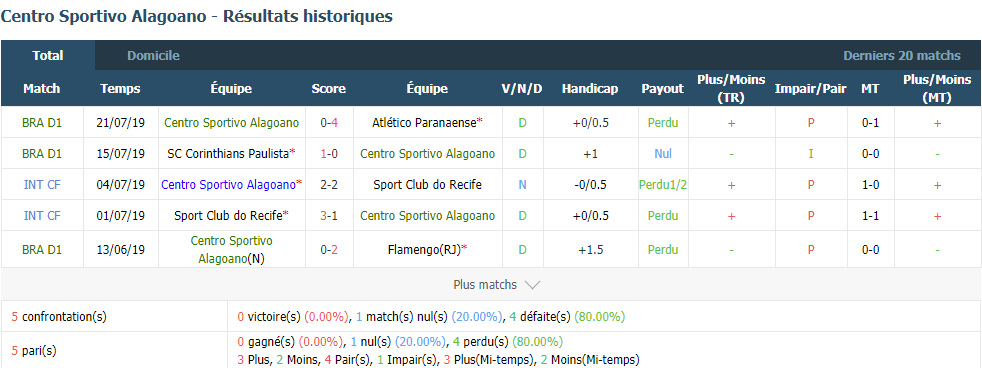Screen dimensions: 982x368
Task: Click Centro Sportivo Alagoano(N) in 13/06/19 row
Action: [231, 250]
